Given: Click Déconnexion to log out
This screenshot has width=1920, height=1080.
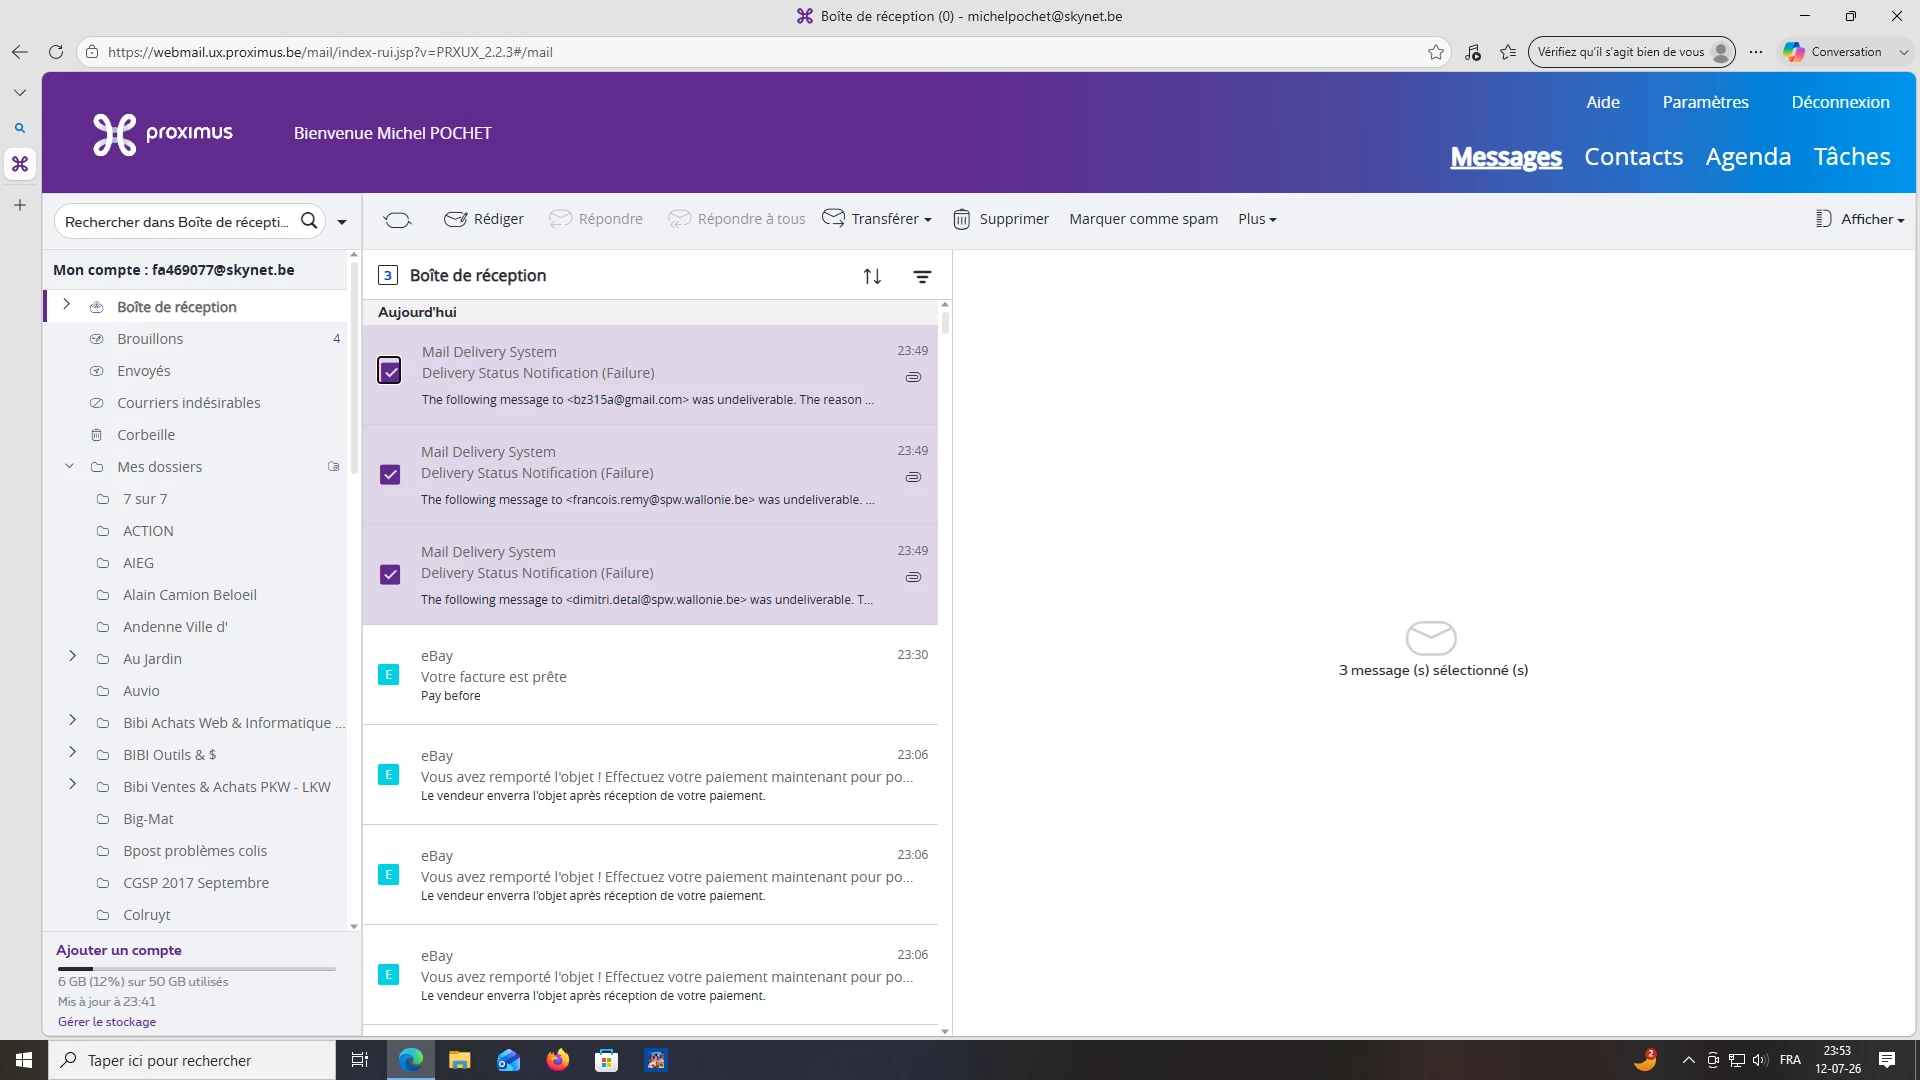Looking at the screenshot, I should 1841,102.
